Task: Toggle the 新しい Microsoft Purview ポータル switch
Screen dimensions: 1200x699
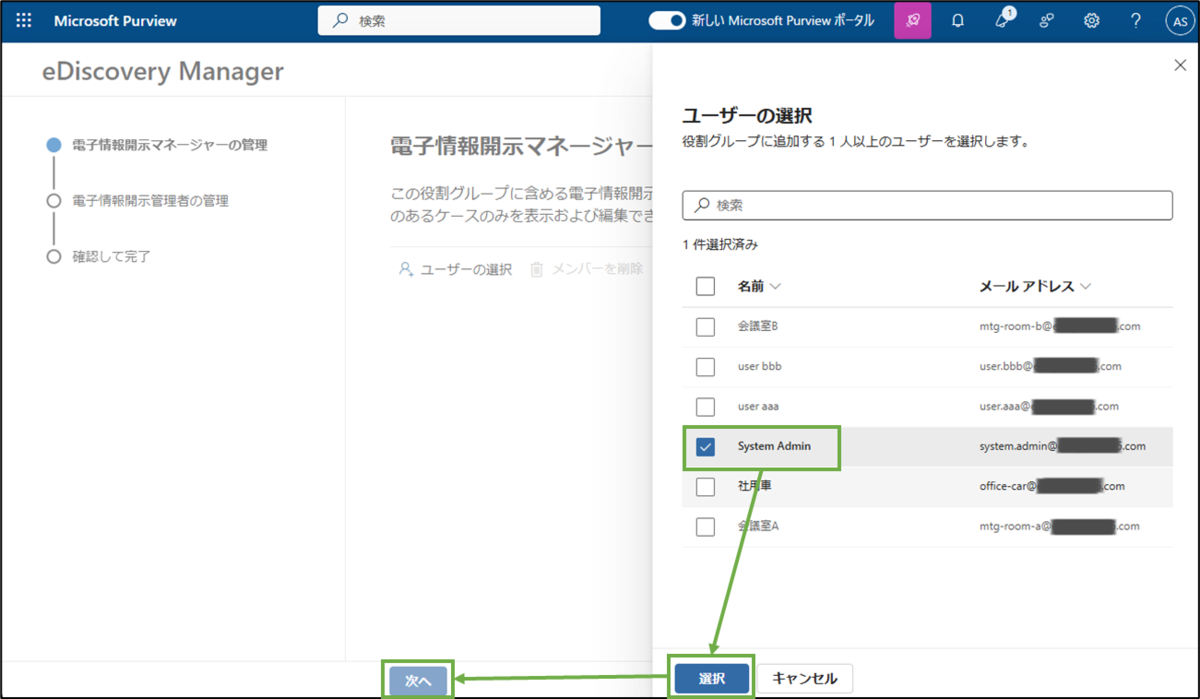Action: pyautogui.click(x=667, y=20)
